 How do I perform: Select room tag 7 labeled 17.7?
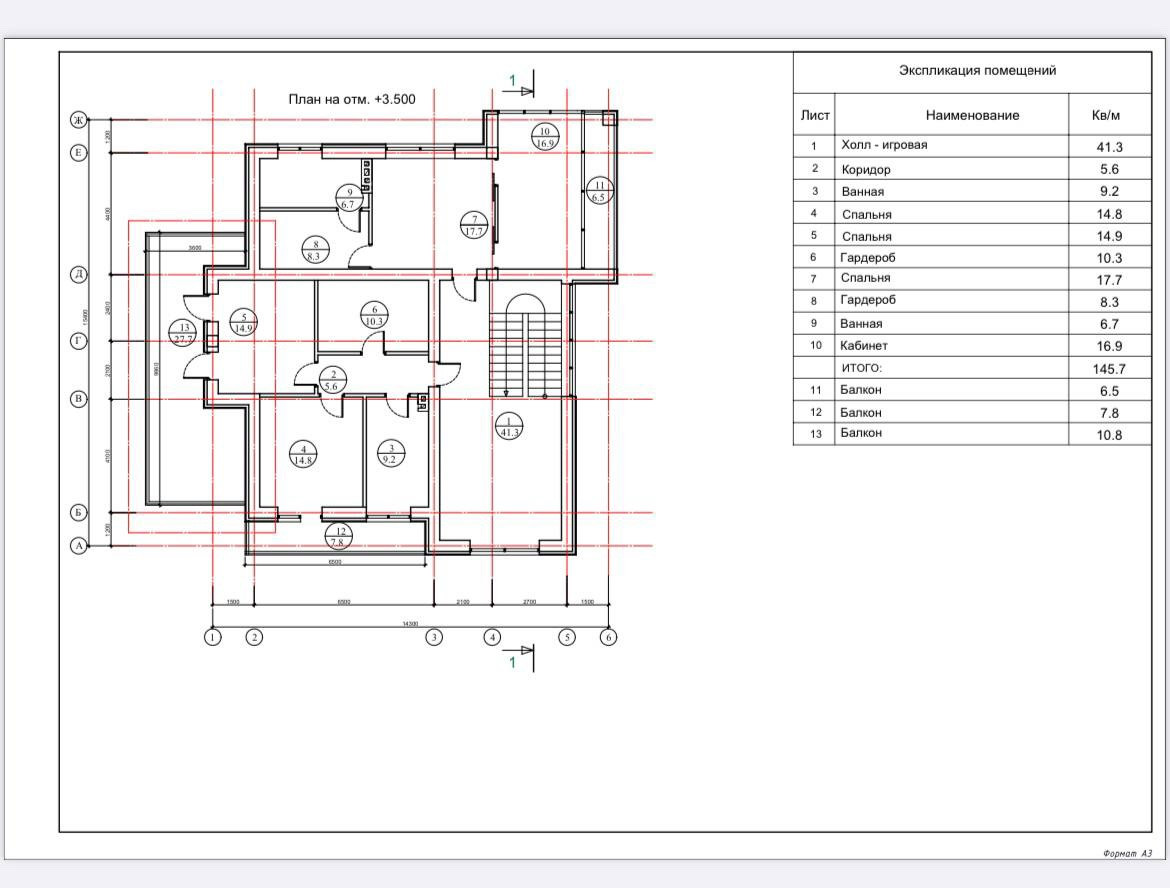click(x=474, y=225)
